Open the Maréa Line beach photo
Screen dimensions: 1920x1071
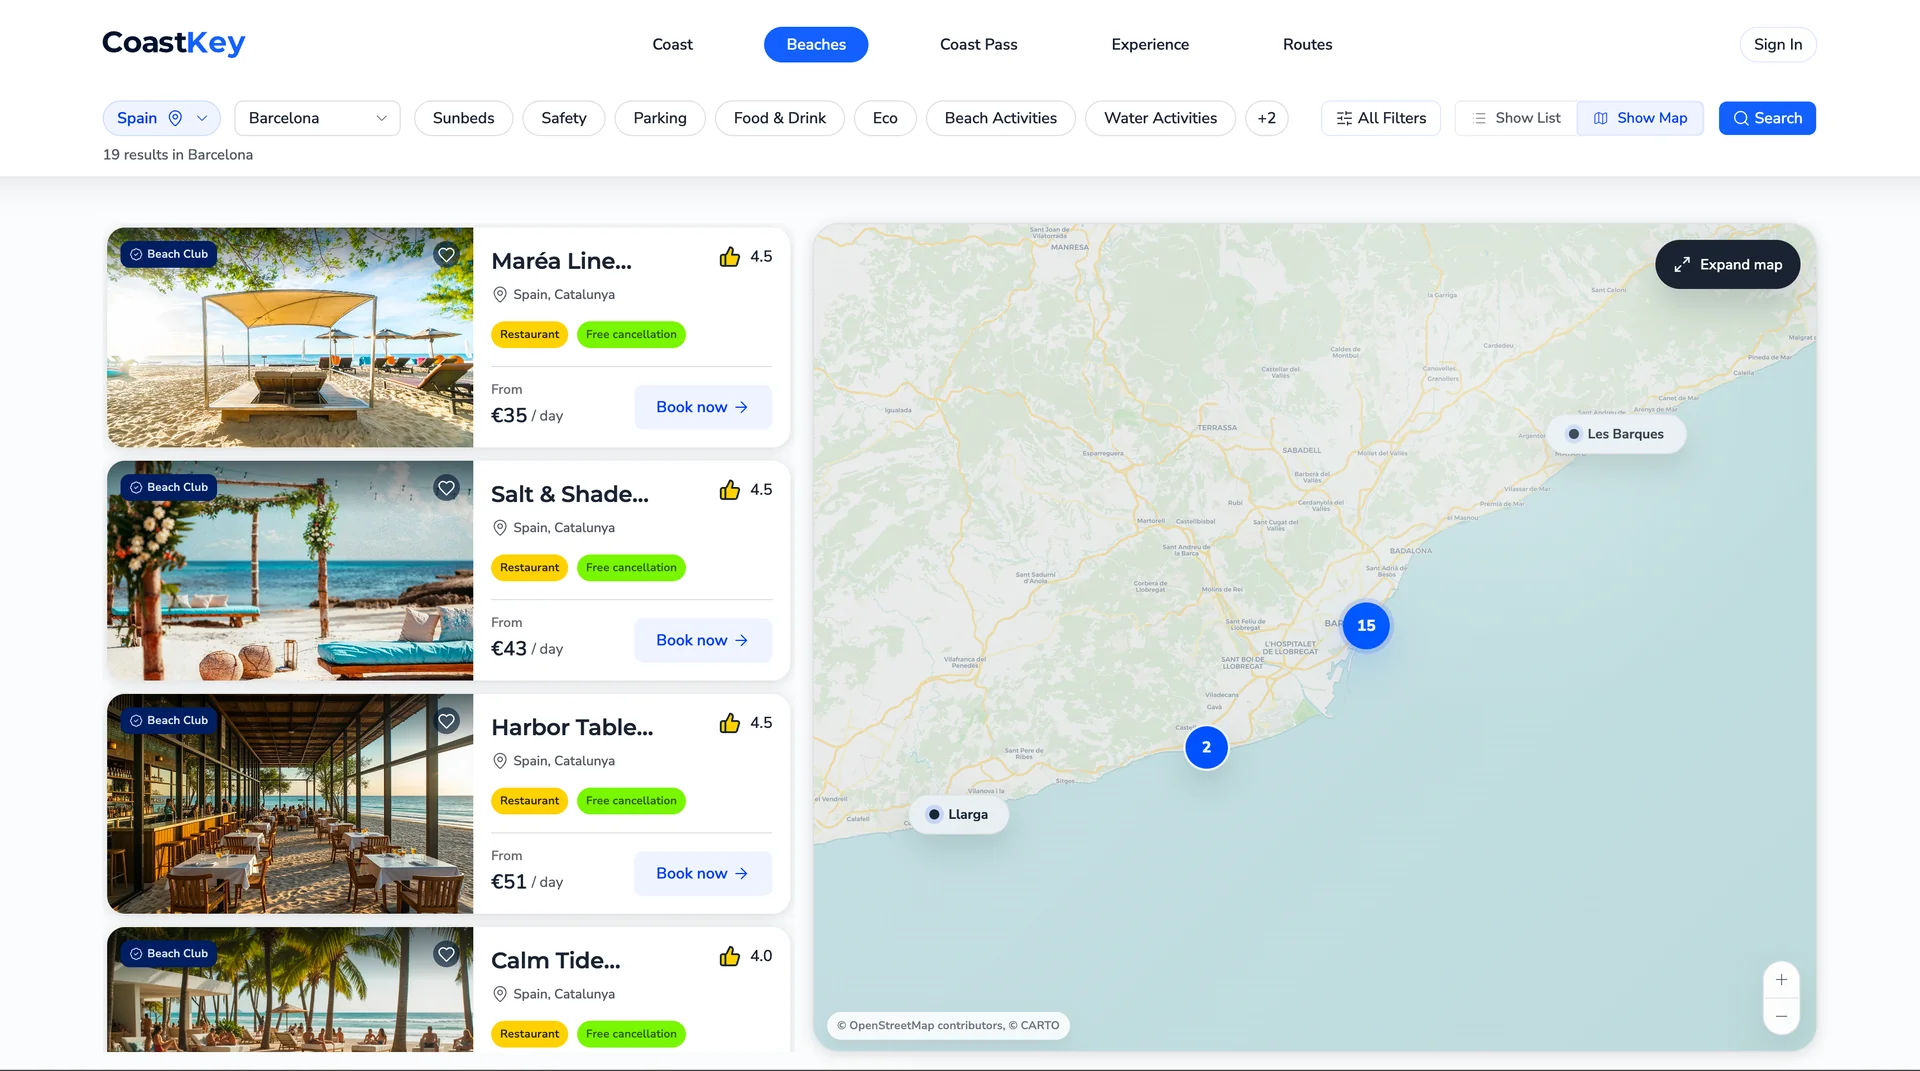point(290,337)
